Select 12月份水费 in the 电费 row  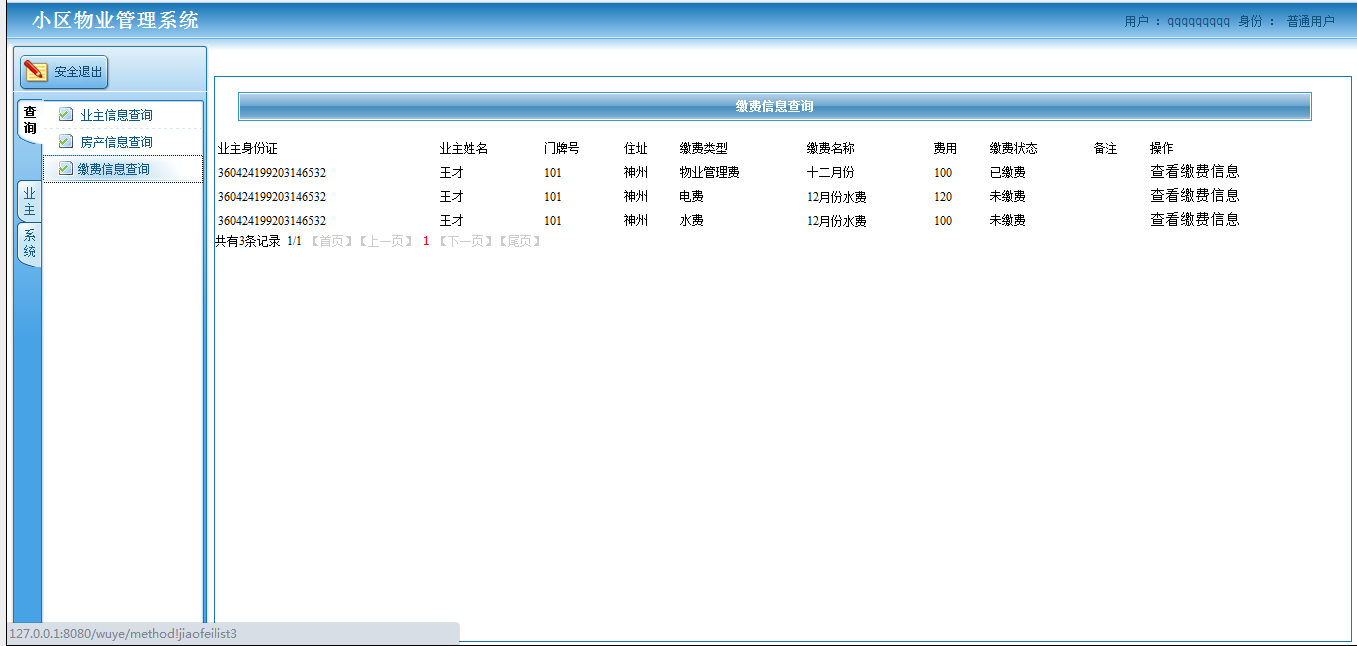tap(837, 197)
